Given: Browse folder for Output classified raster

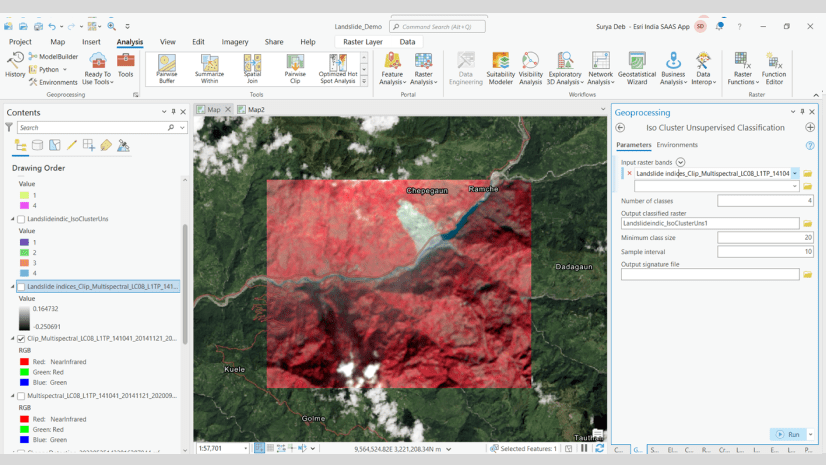Looking at the screenshot, I should pos(808,223).
